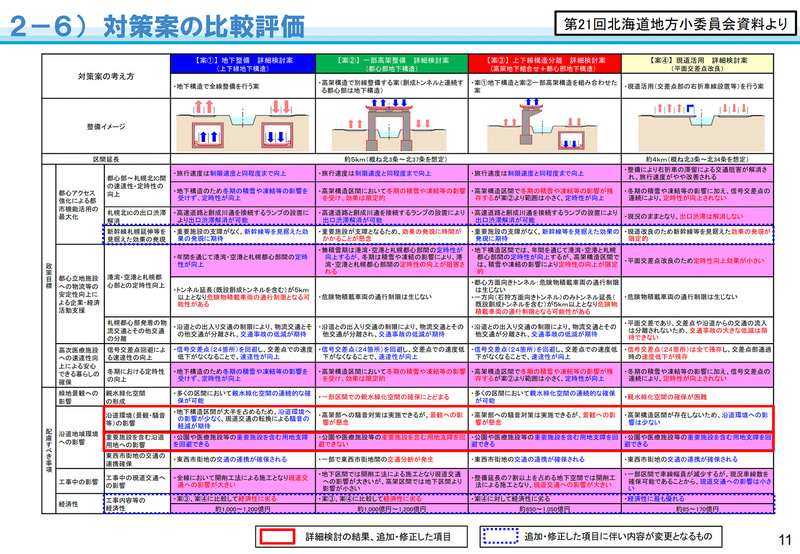Click the 沿道環境（景観・騒音等）の影響 label
Screen dimensions: 800x554
click(x=137, y=419)
